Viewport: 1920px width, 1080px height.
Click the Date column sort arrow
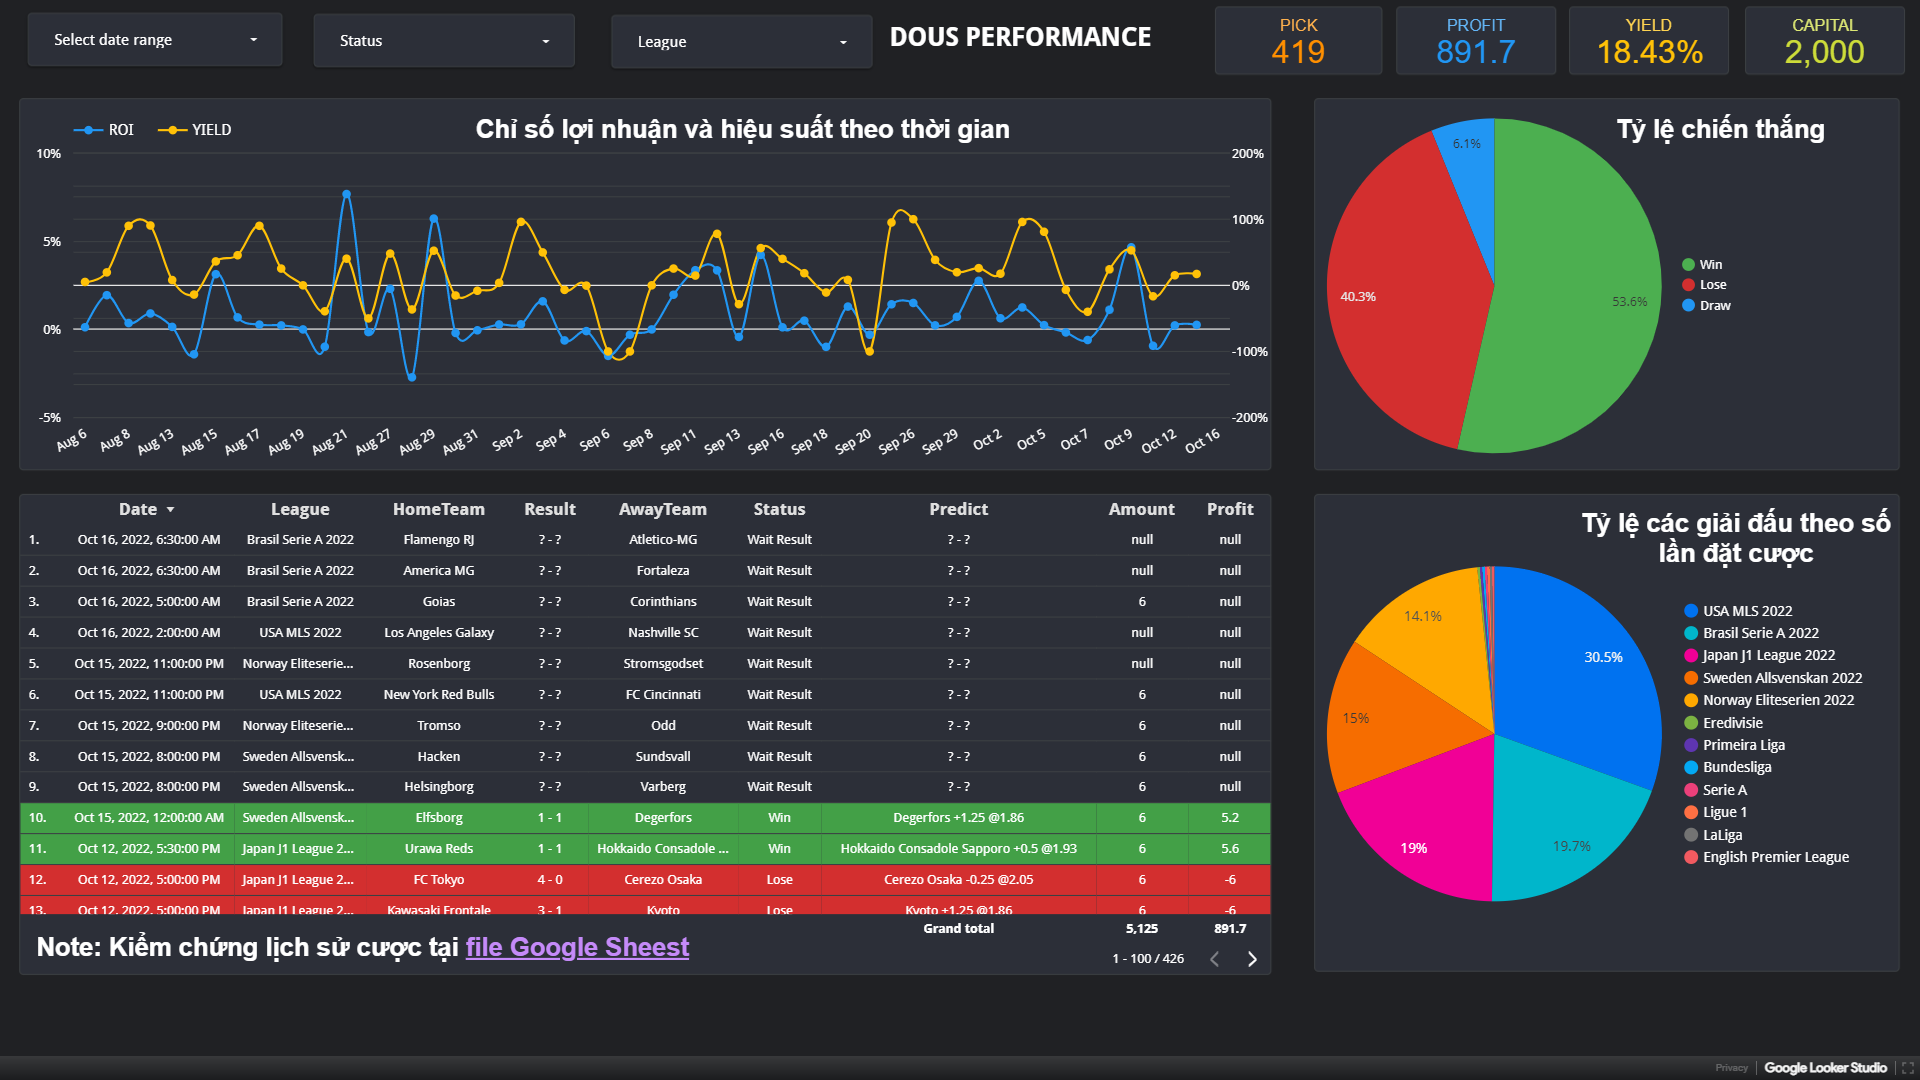pyautogui.click(x=170, y=510)
